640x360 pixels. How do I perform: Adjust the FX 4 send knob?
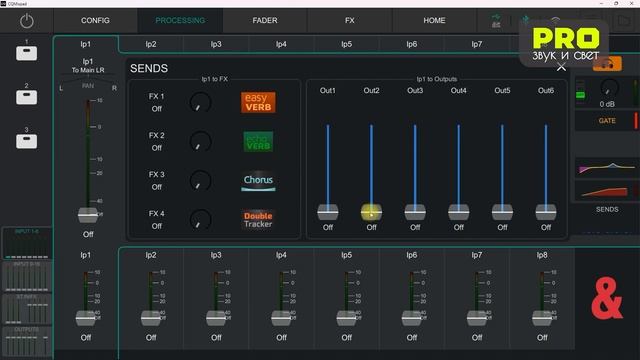pyautogui.click(x=200, y=220)
